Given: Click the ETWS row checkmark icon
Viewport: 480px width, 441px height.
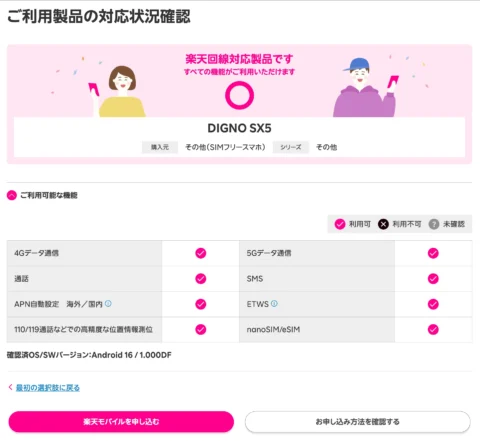Looking at the screenshot, I should pyautogui.click(x=433, y=304).
